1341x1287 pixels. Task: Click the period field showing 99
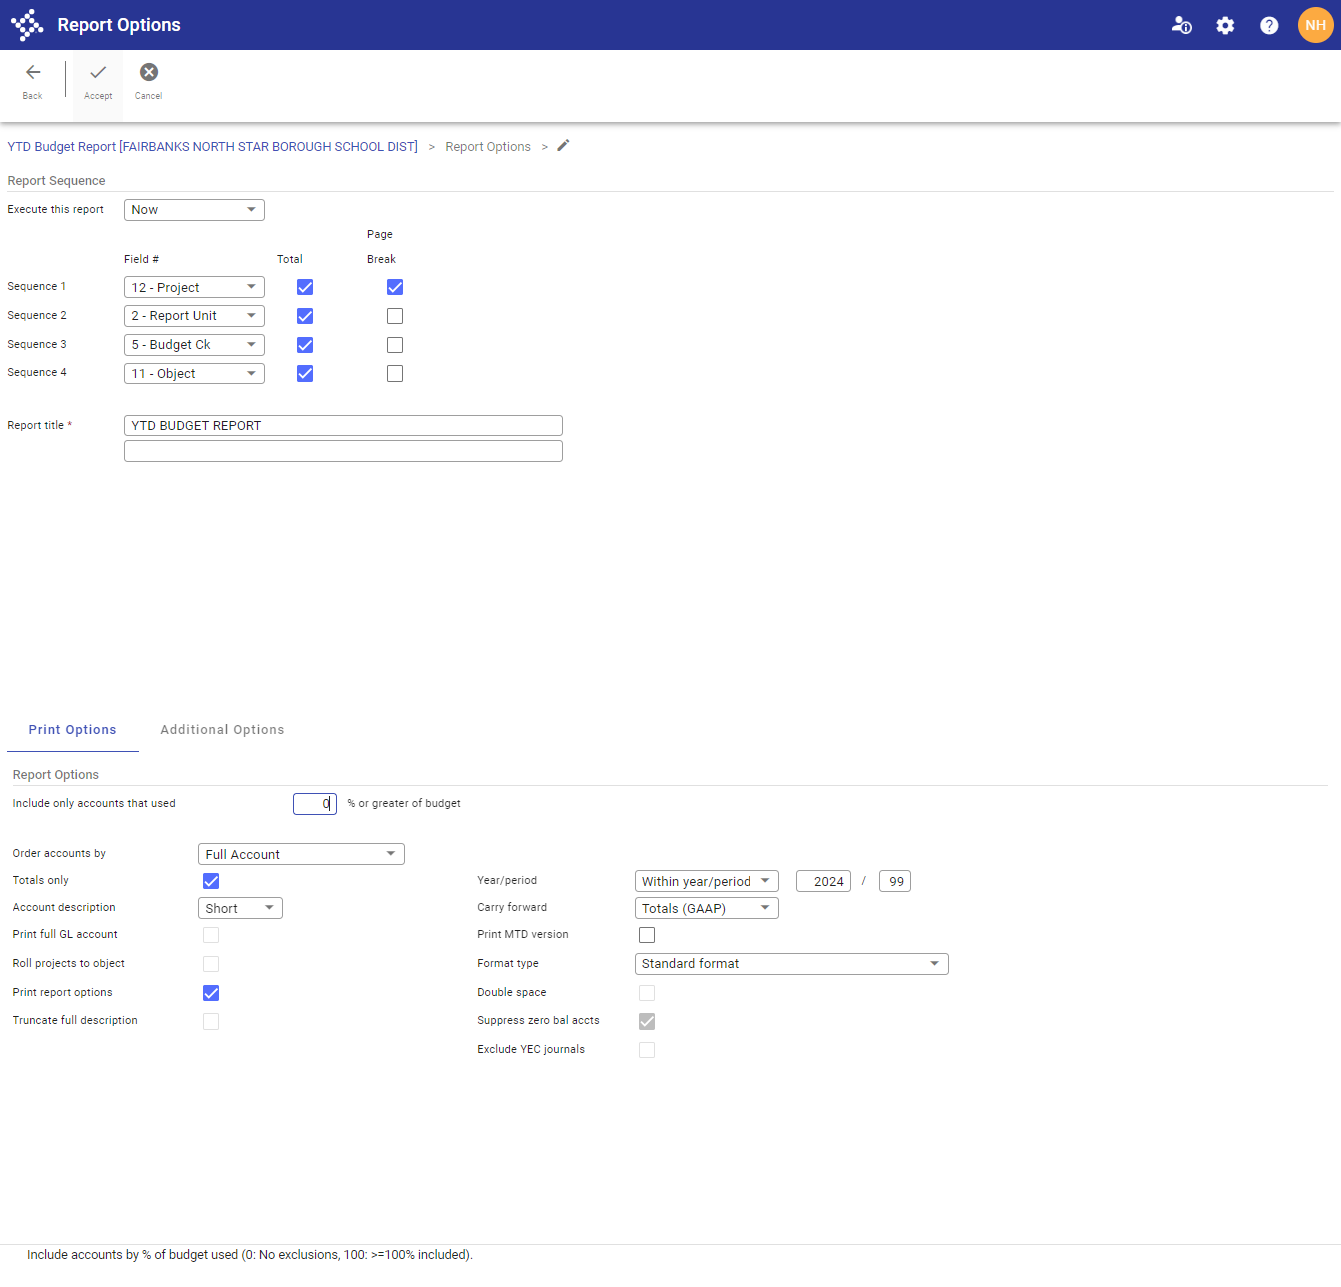pos(895,881)
